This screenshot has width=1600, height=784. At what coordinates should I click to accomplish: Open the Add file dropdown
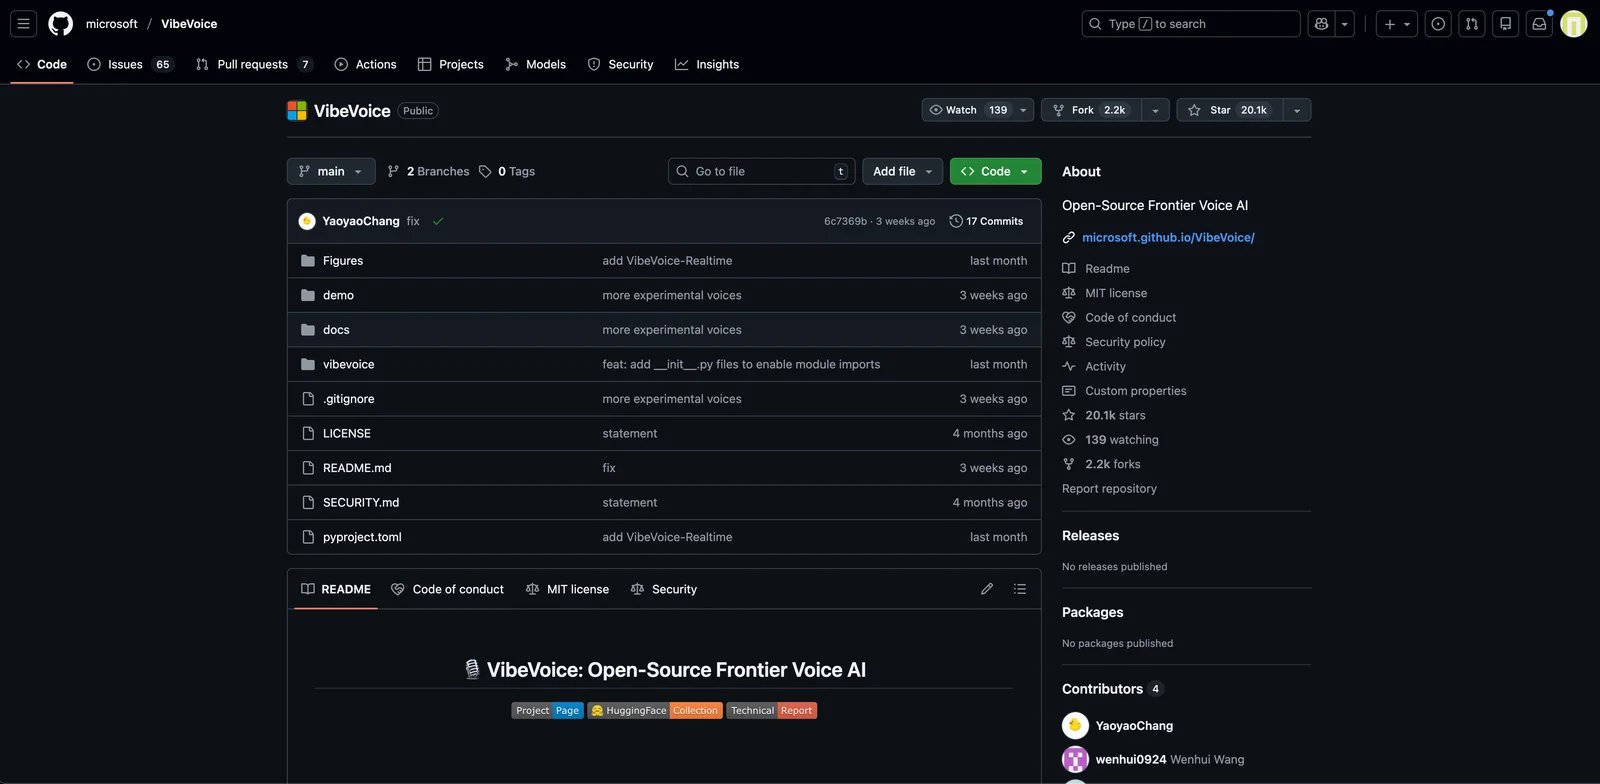click(902, 171)
